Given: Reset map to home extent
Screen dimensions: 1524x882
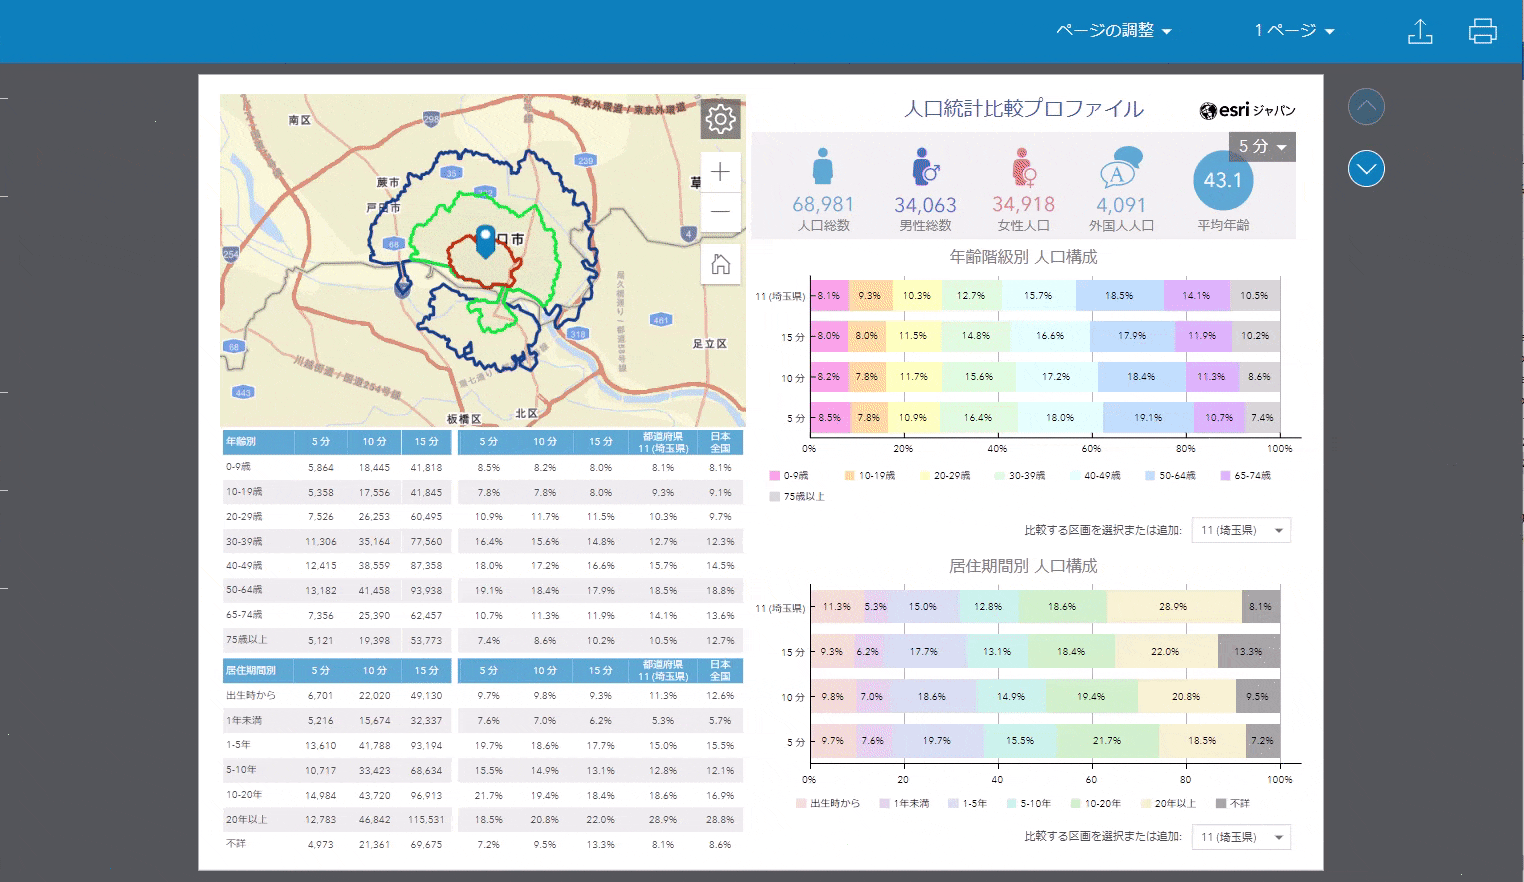Looking at the screenshot, I should pyautogui.click(x=720, y=264).
